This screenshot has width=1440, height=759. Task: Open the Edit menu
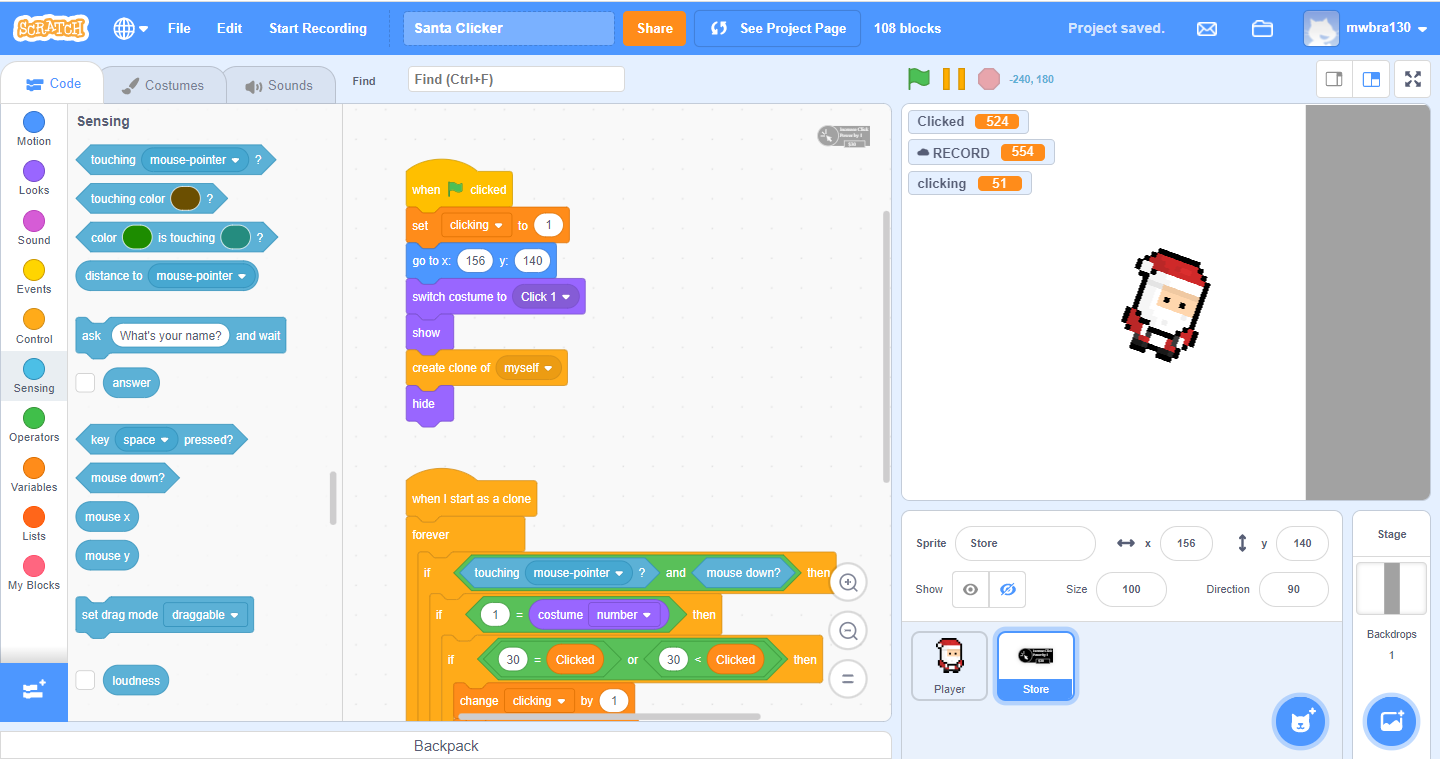tap(229, 28)
